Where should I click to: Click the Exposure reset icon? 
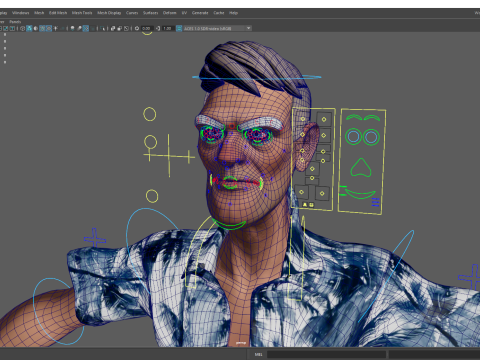point(137,28)
